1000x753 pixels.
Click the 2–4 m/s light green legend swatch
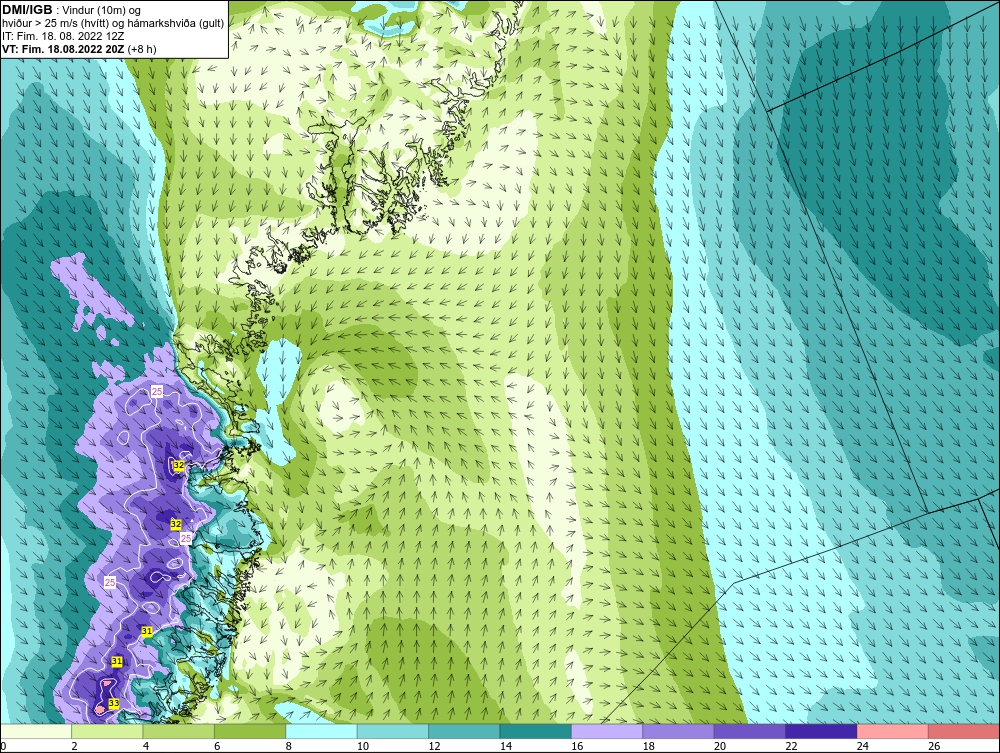click(x=107, y=731)
